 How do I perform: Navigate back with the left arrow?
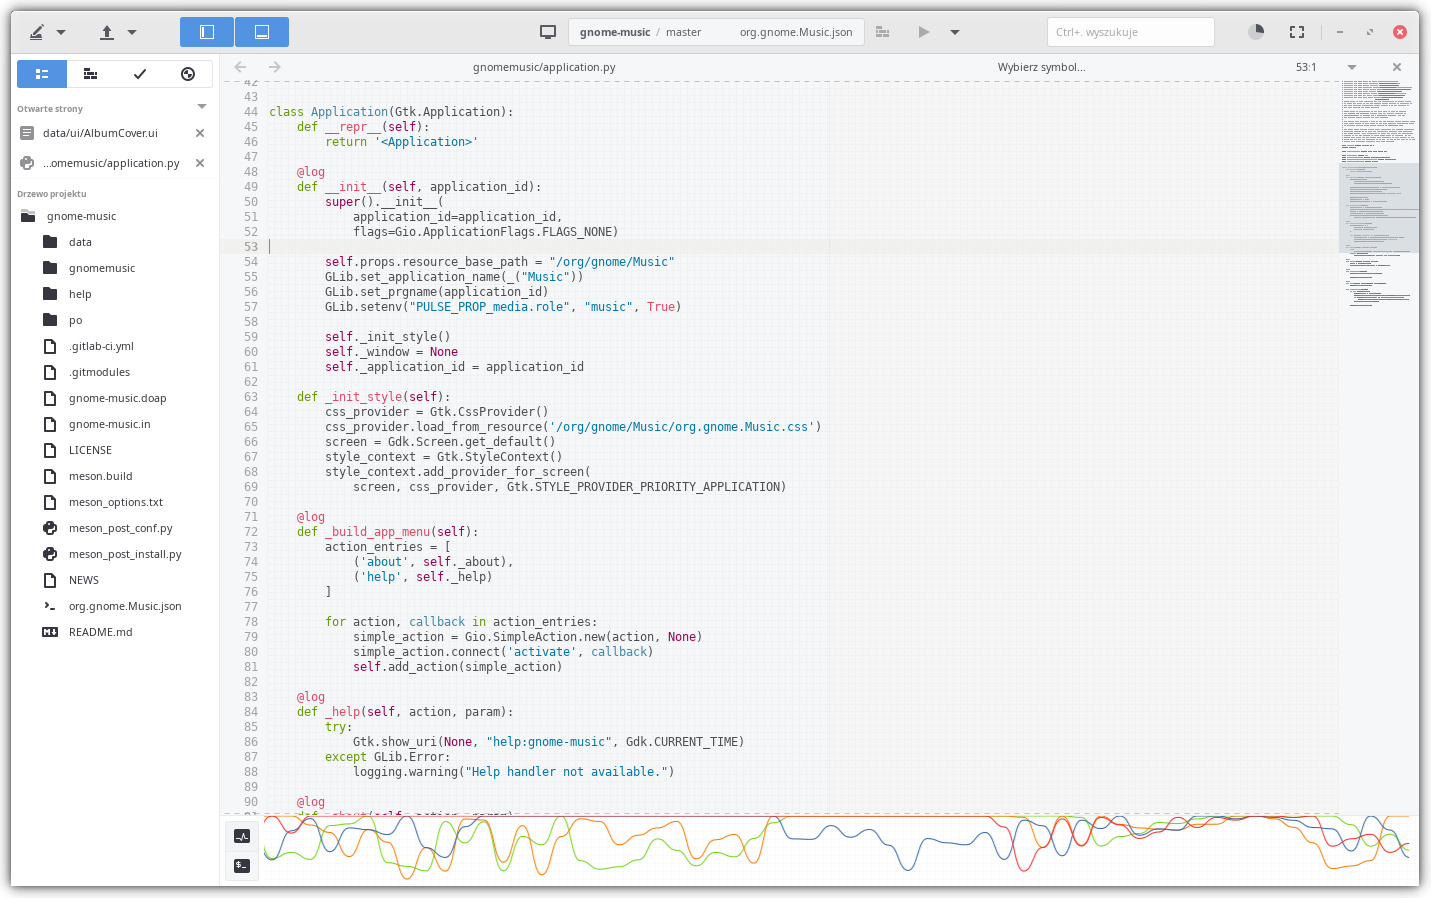coord(240,67)
